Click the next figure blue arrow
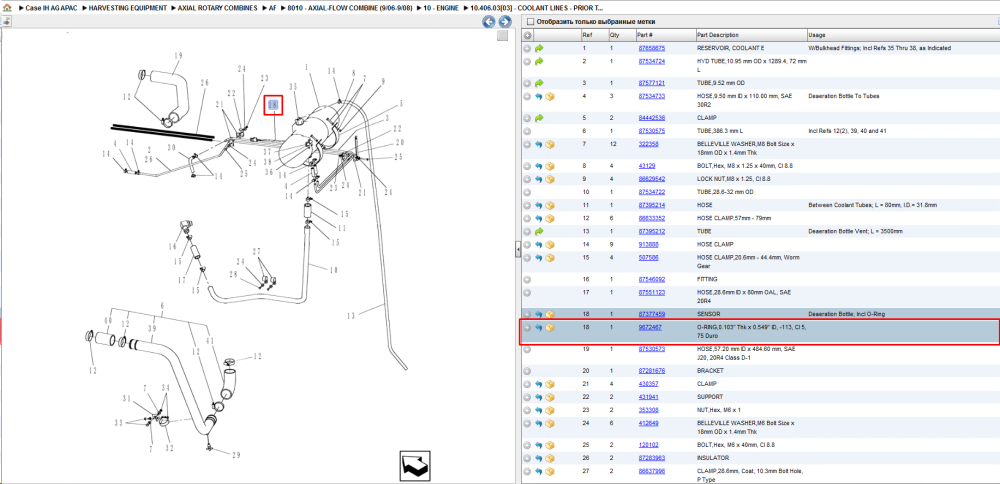This screenshot has height=484, width=1000. point(504,22)
